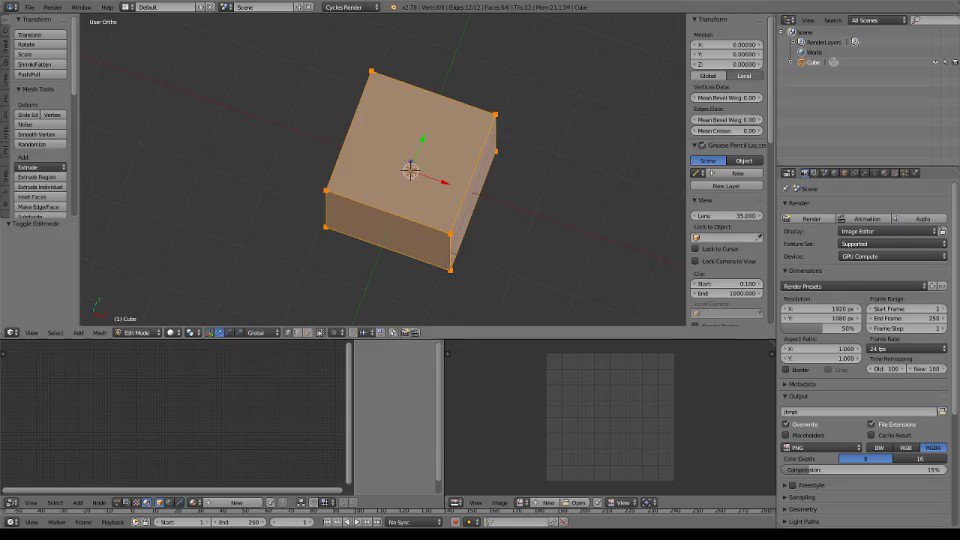Toggle limit selection to visible icon

tap(320, 332)
